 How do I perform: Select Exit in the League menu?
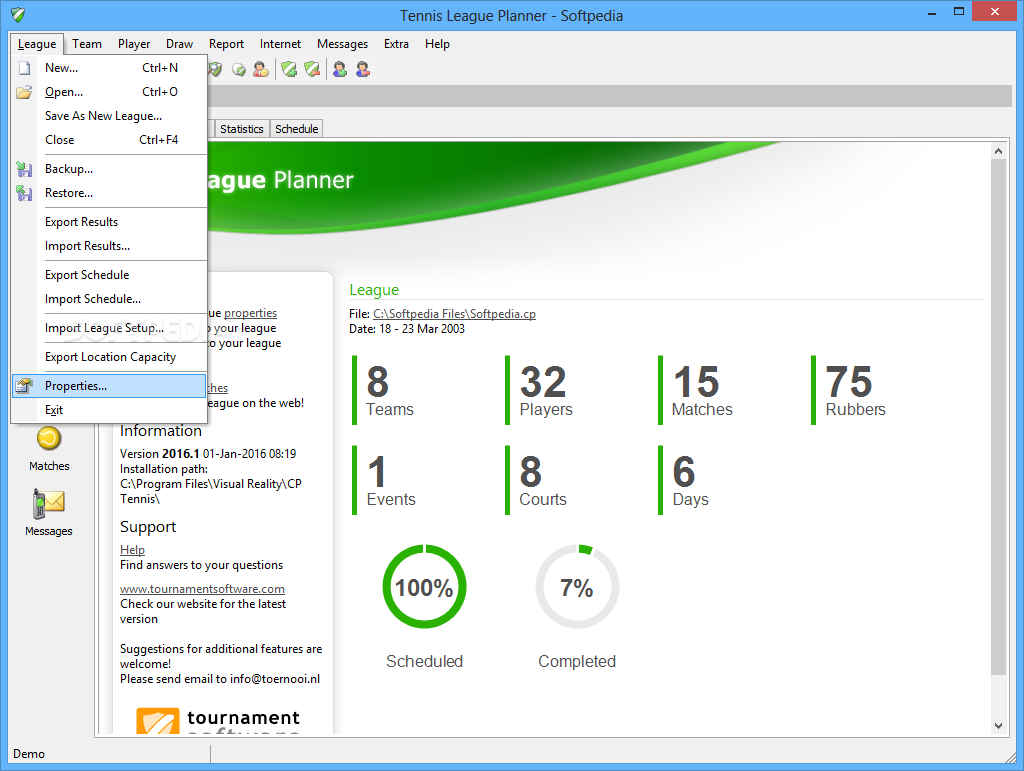109,410
